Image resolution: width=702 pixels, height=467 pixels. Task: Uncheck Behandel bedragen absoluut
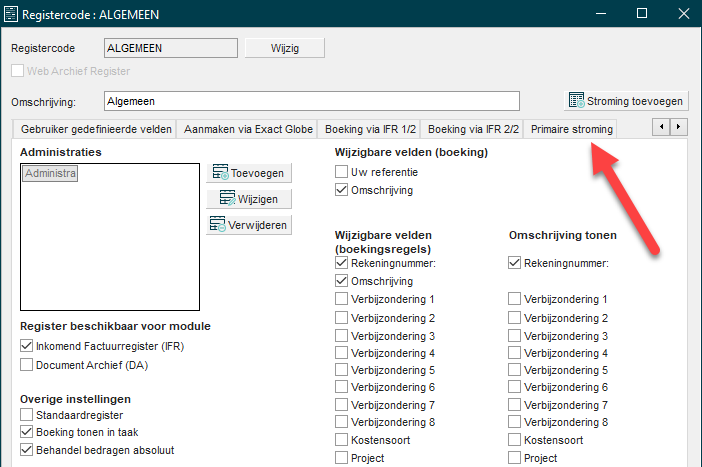coord(27,450)
